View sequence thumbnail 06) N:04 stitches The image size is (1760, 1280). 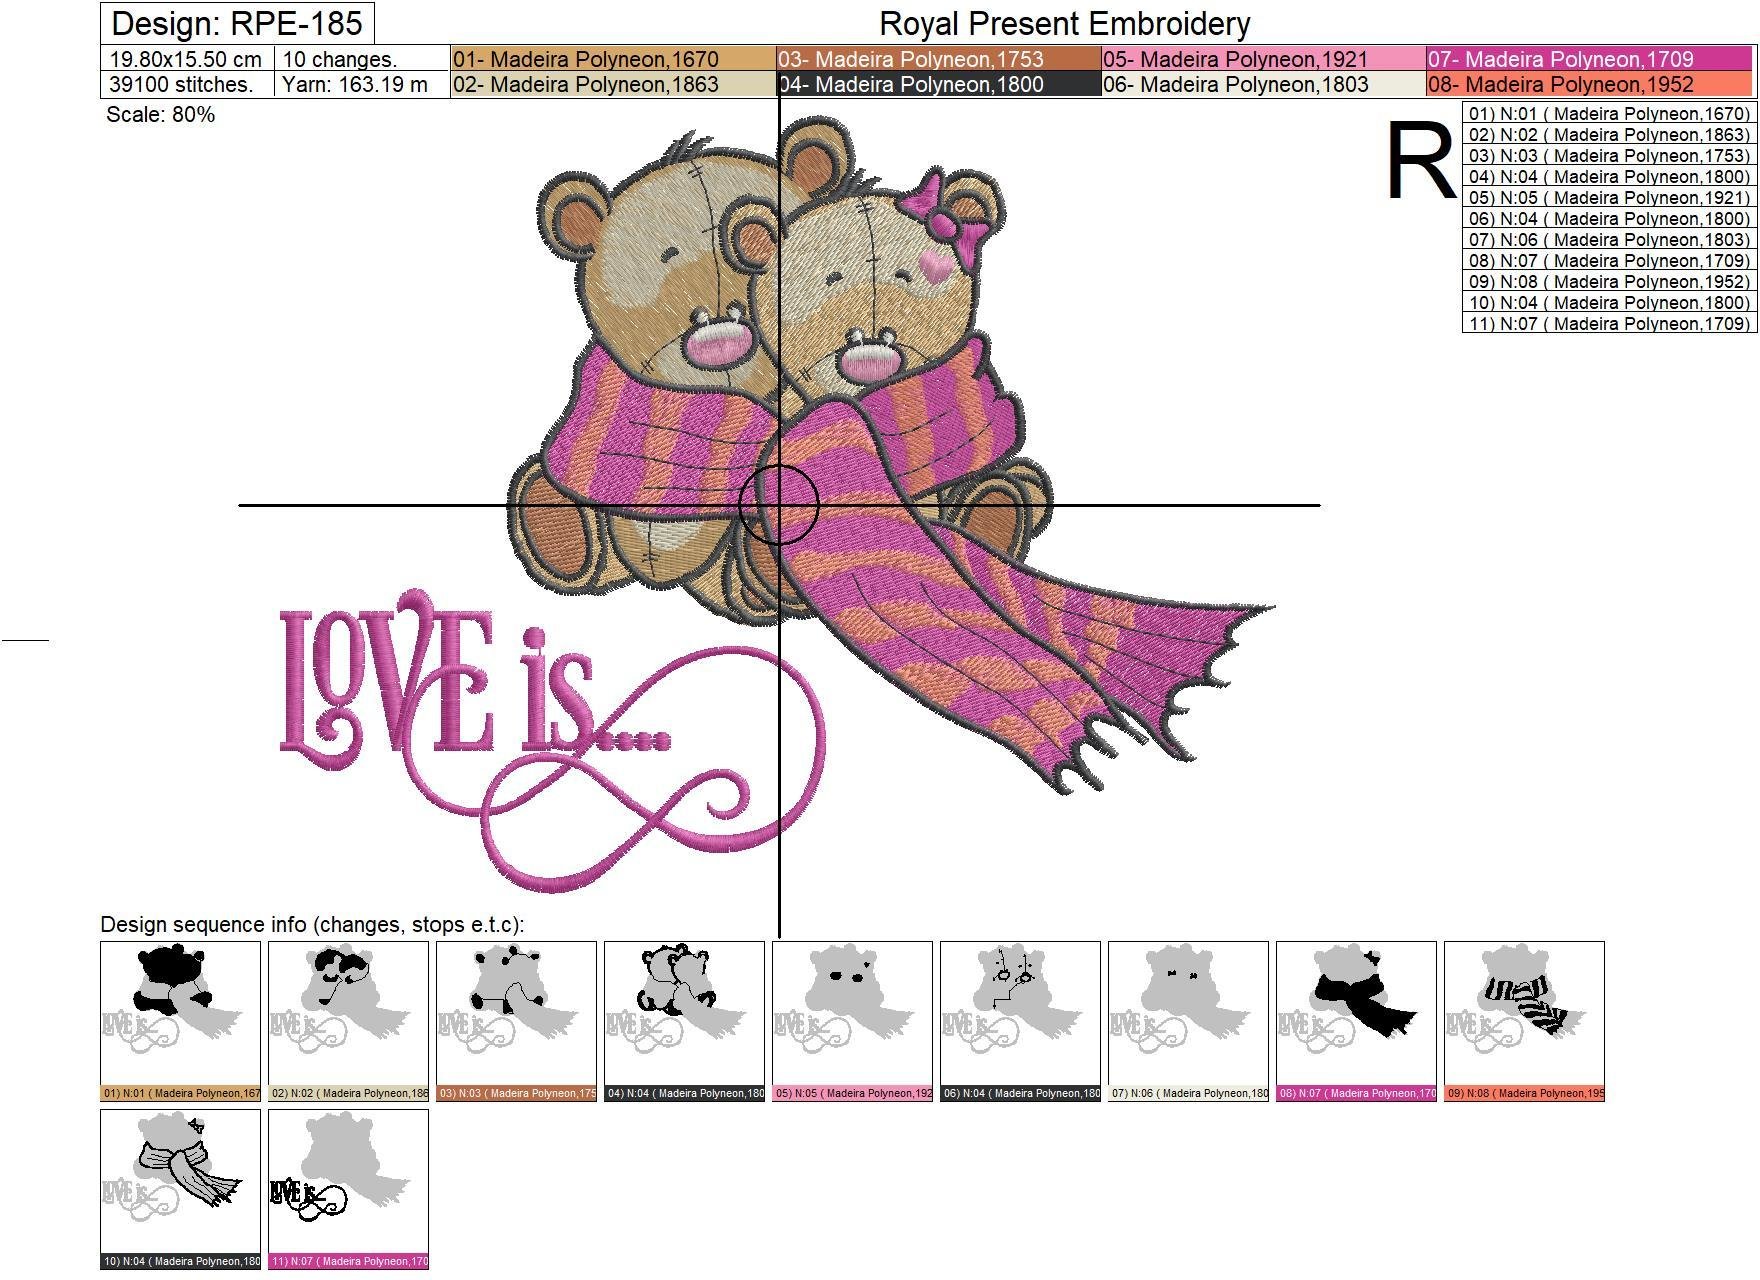[x=1021, y=1021]
